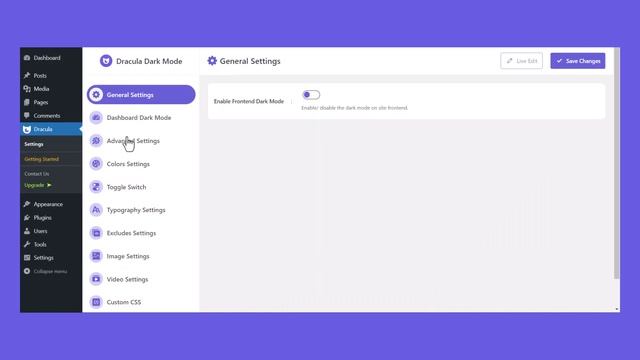
Task: Click the Image Settings icon
Action: tap(96, 256)
